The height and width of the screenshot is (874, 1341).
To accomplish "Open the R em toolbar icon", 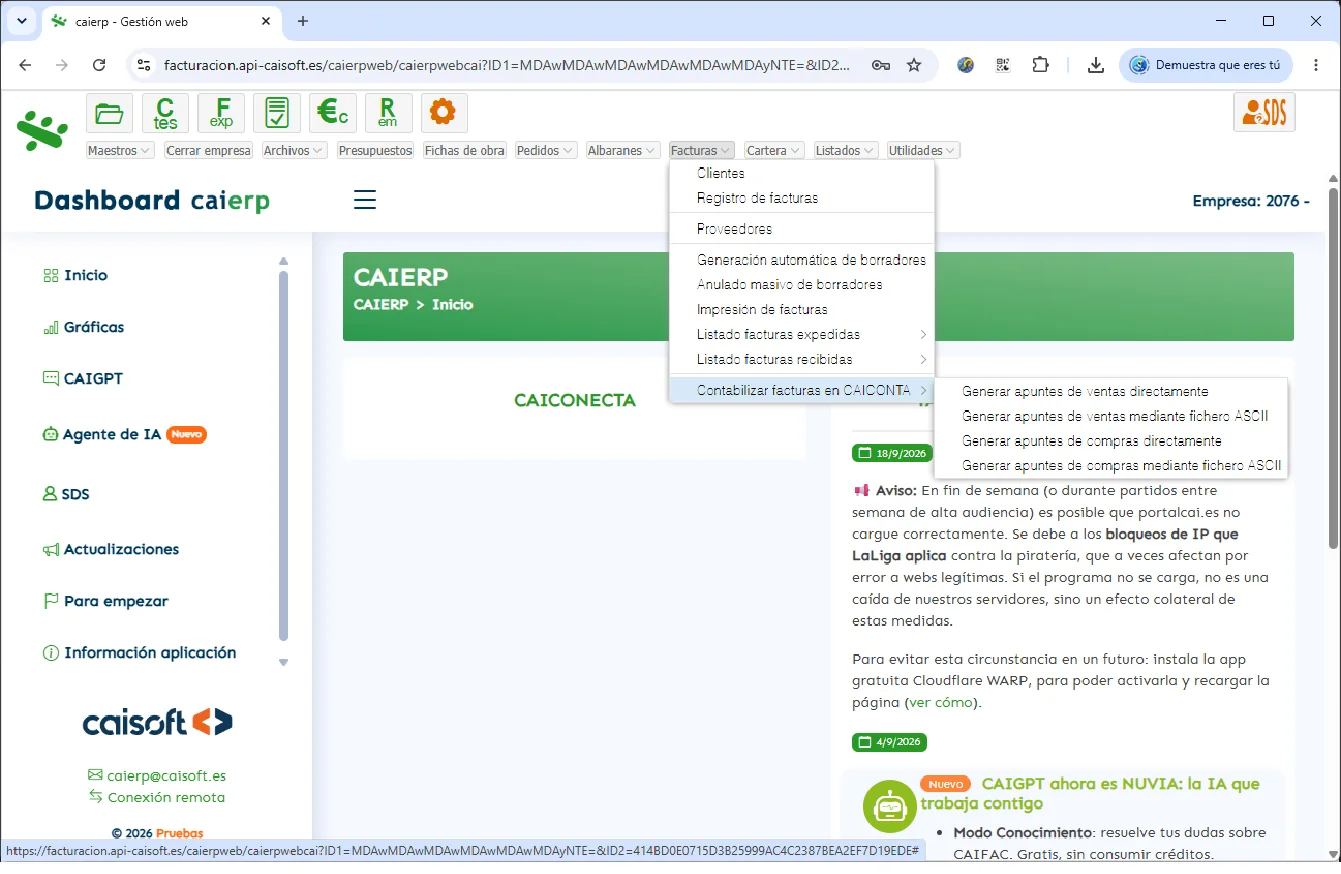I will [388, 113].
